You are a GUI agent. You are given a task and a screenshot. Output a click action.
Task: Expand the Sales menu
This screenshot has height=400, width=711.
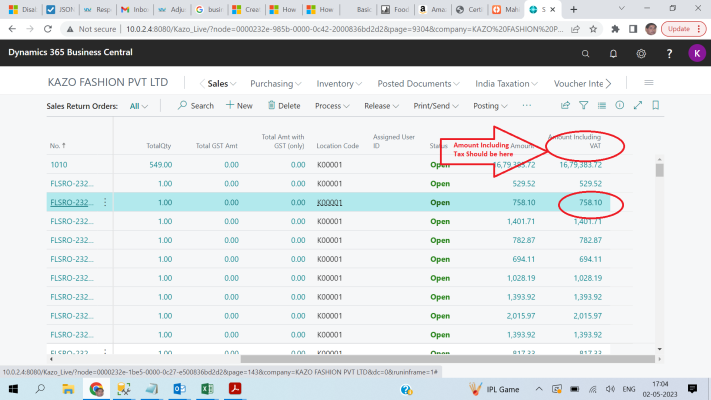click(x=222, y=83)
